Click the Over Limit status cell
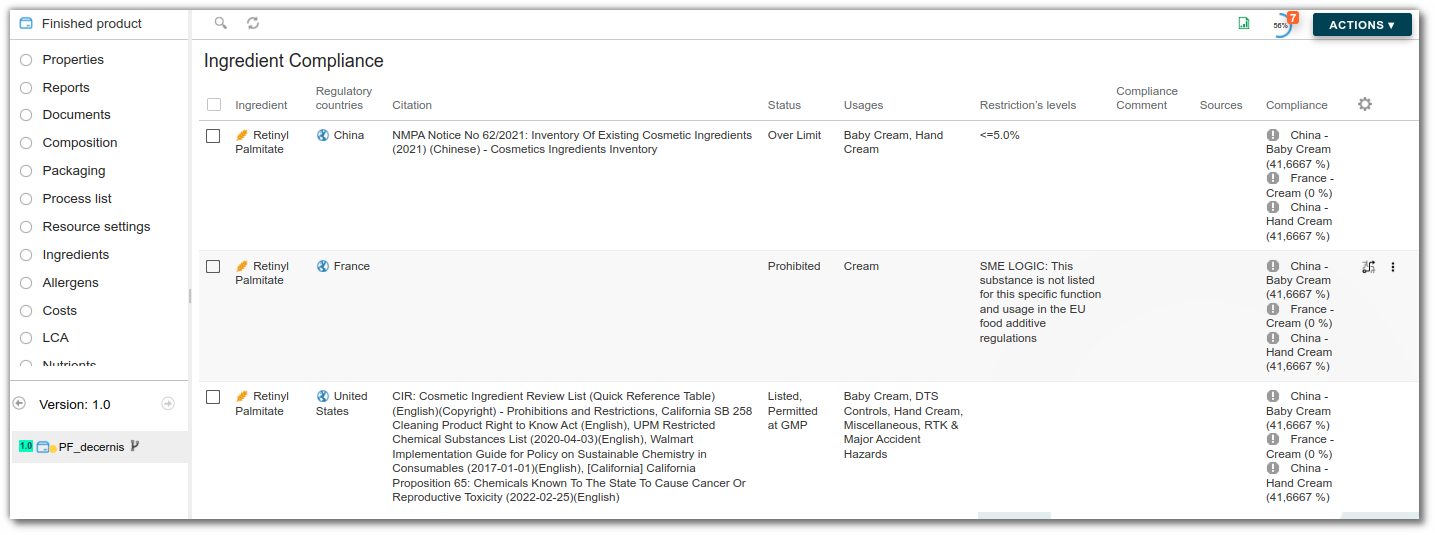 click(794, 135)
